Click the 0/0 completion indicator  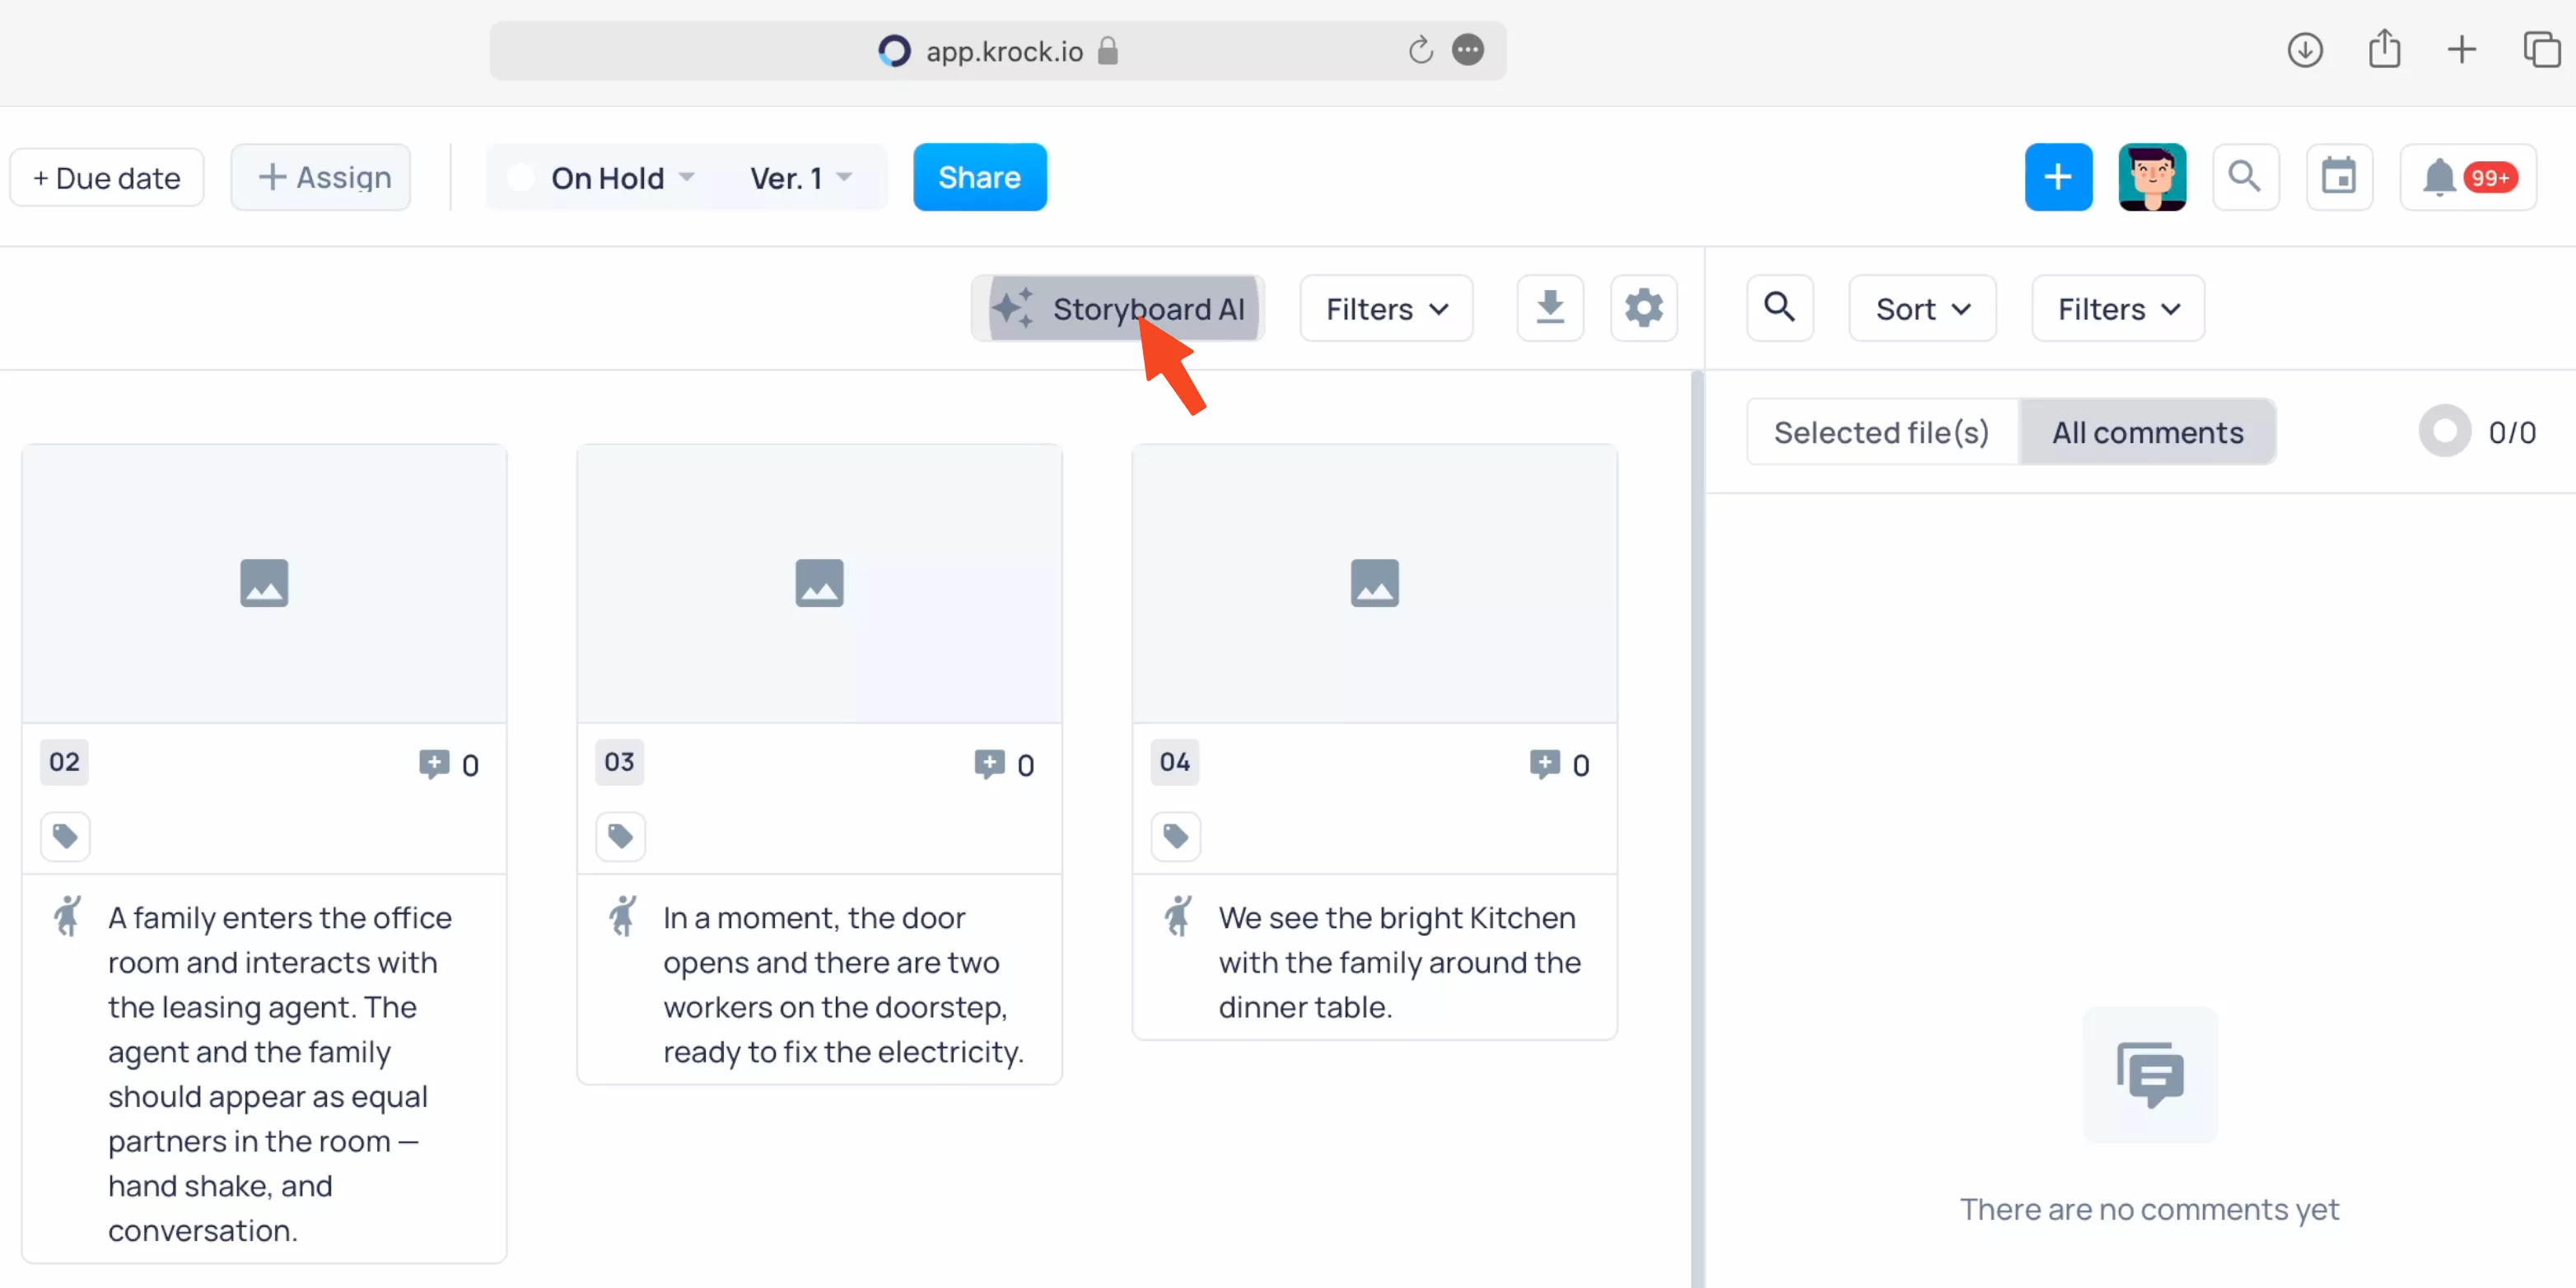click(2481, 431)
